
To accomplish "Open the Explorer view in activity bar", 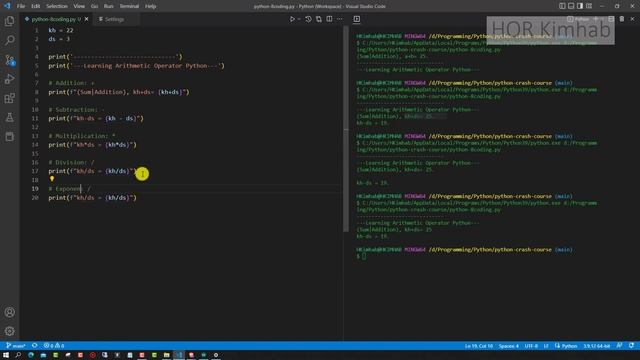I will pos(9,21).
